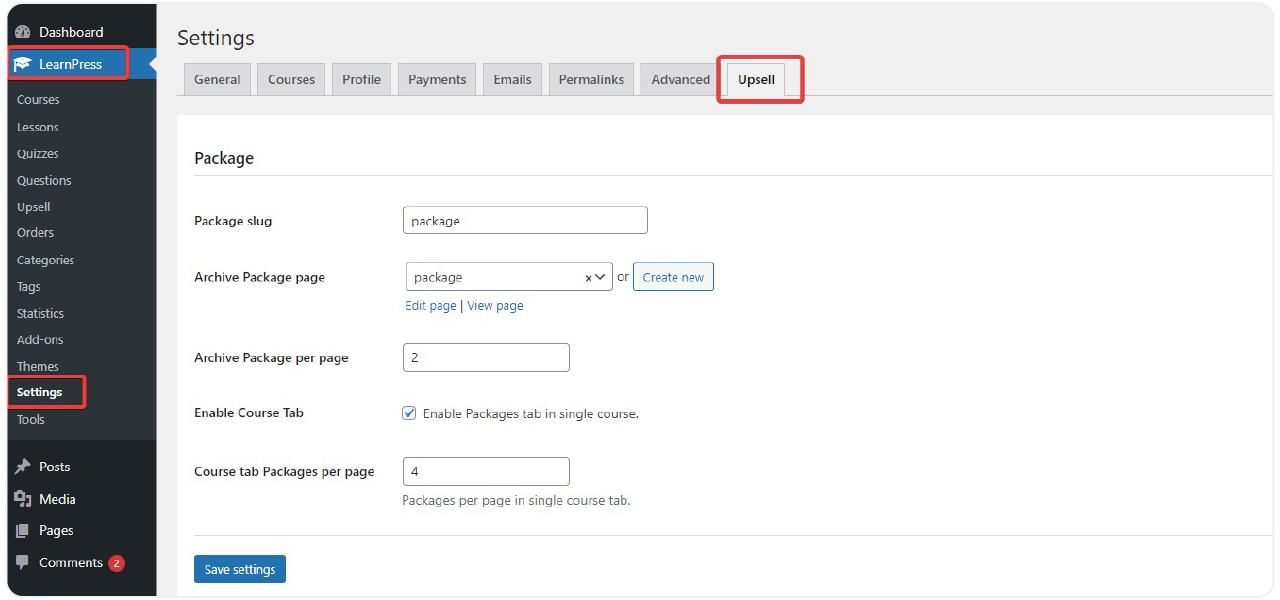Click the Archive Package per page label
This screenshot has width=1280, height=600.
coord(271,358)
